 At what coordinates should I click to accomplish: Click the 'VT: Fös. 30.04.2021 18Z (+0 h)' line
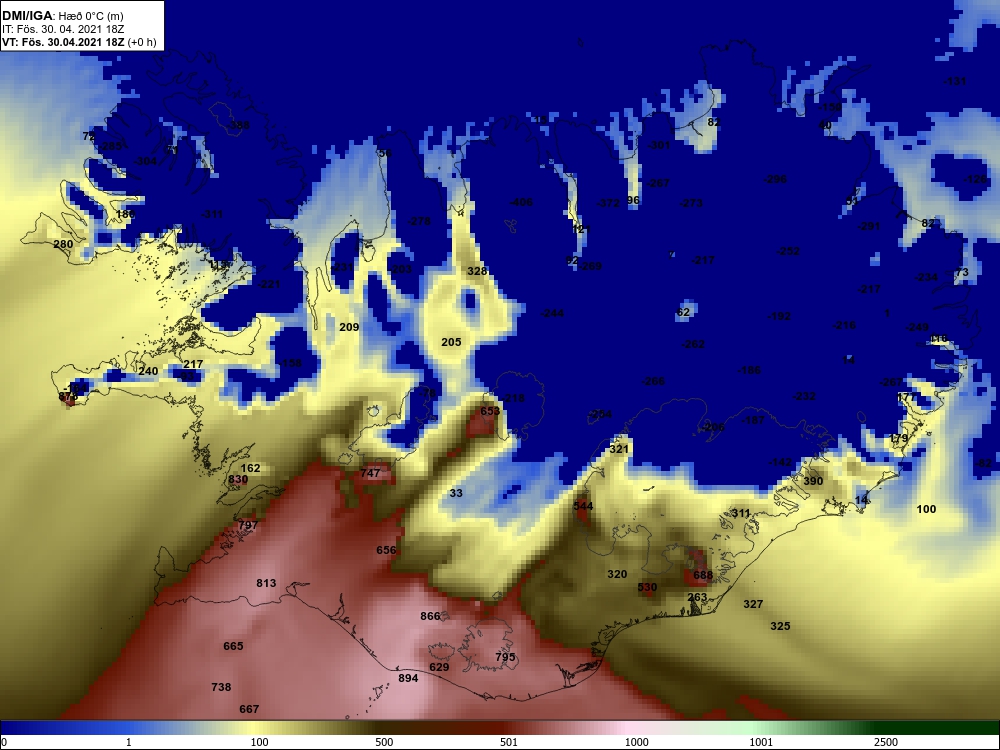tap(79, 42)
